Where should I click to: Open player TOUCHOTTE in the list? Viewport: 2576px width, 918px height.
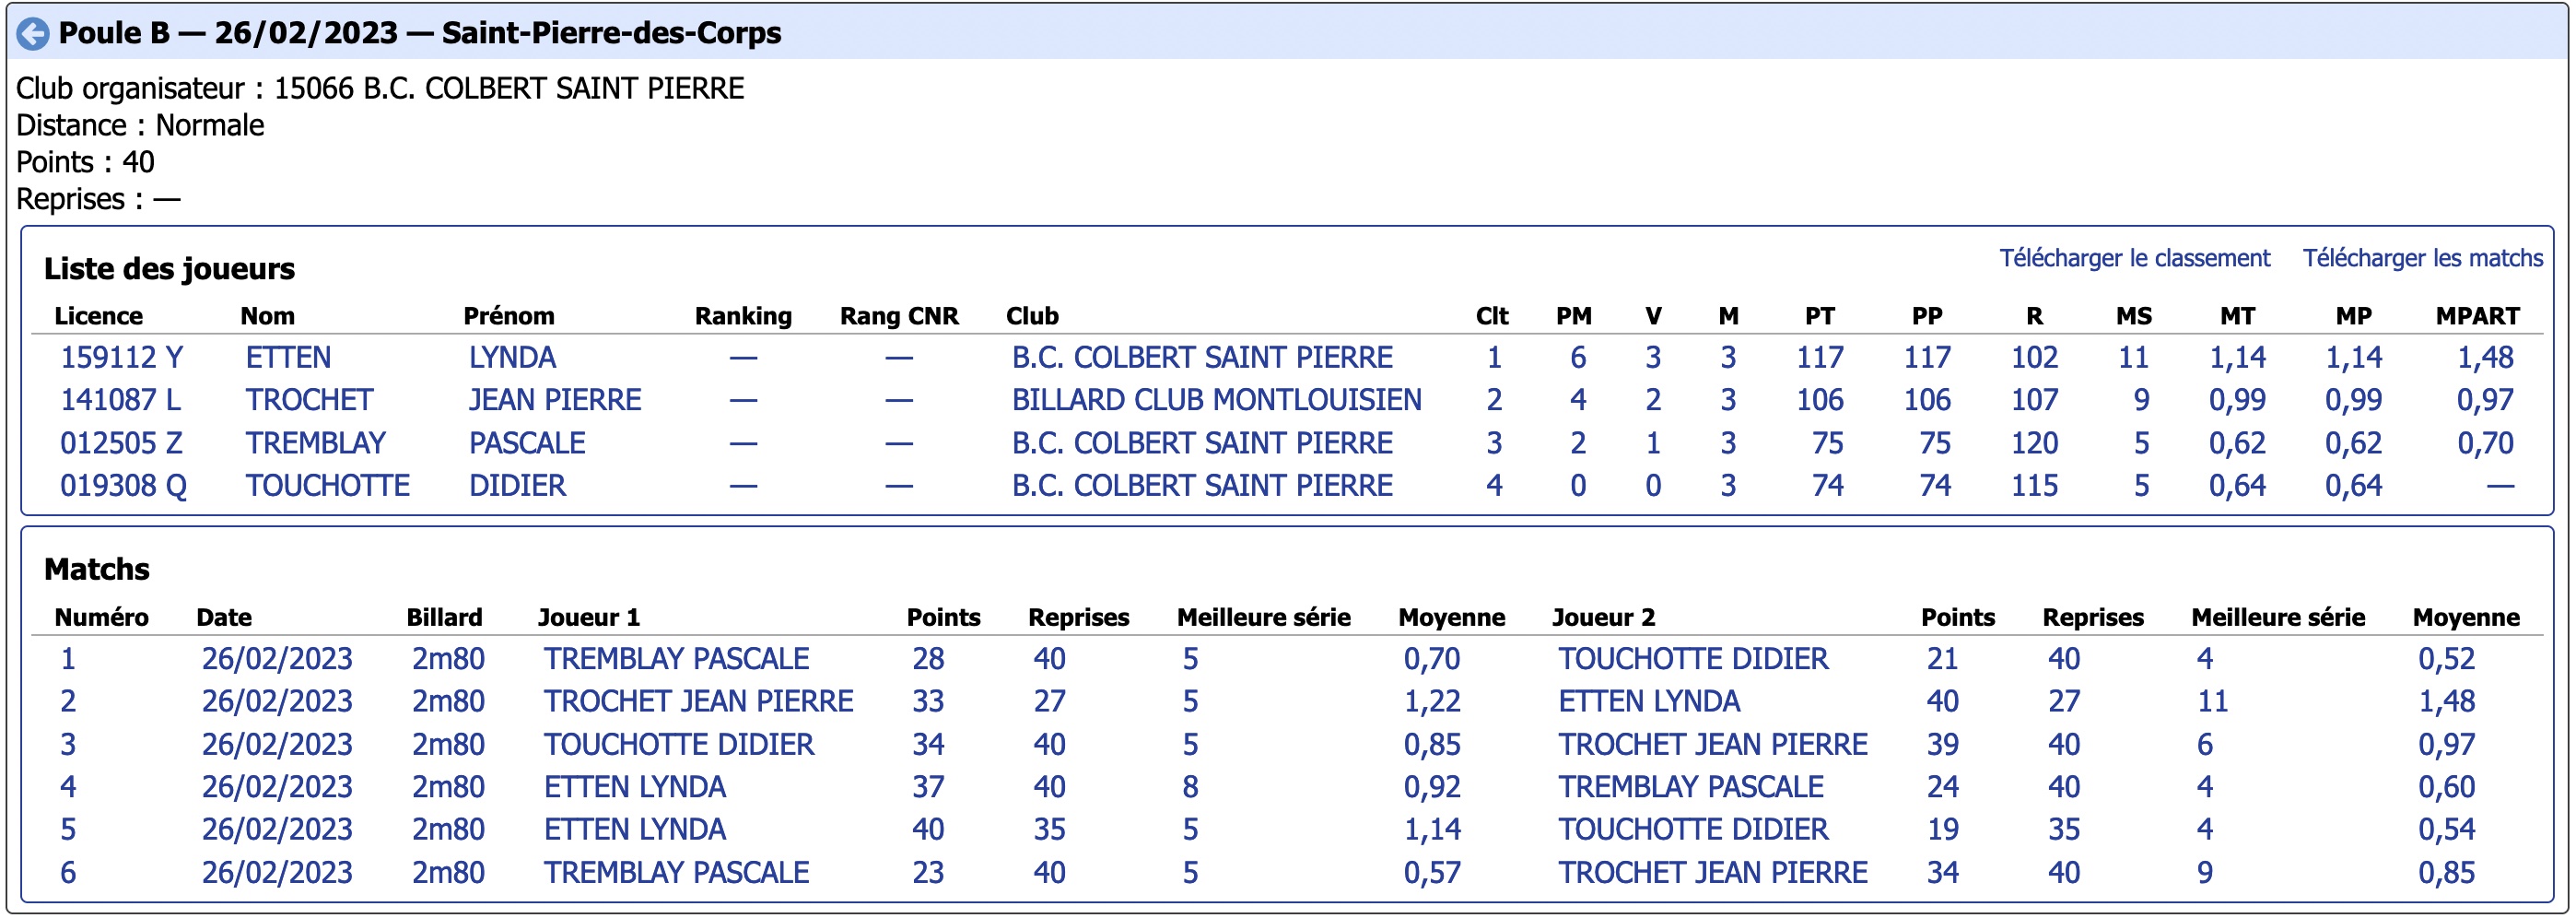coord(328,486)
